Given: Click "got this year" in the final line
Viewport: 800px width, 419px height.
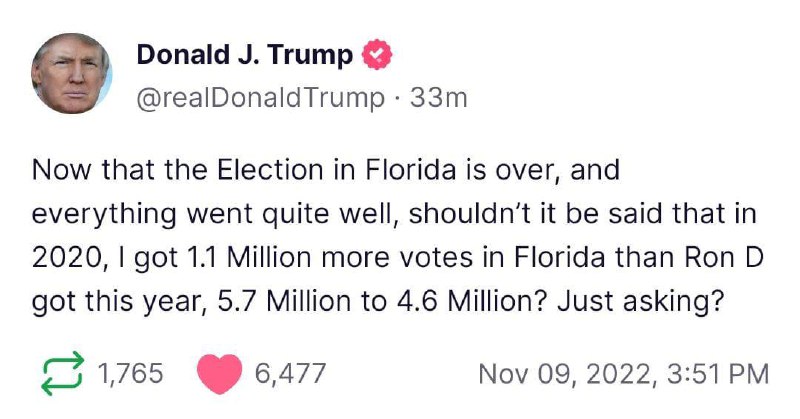Looking at the screenshot, I should [116, 302].
